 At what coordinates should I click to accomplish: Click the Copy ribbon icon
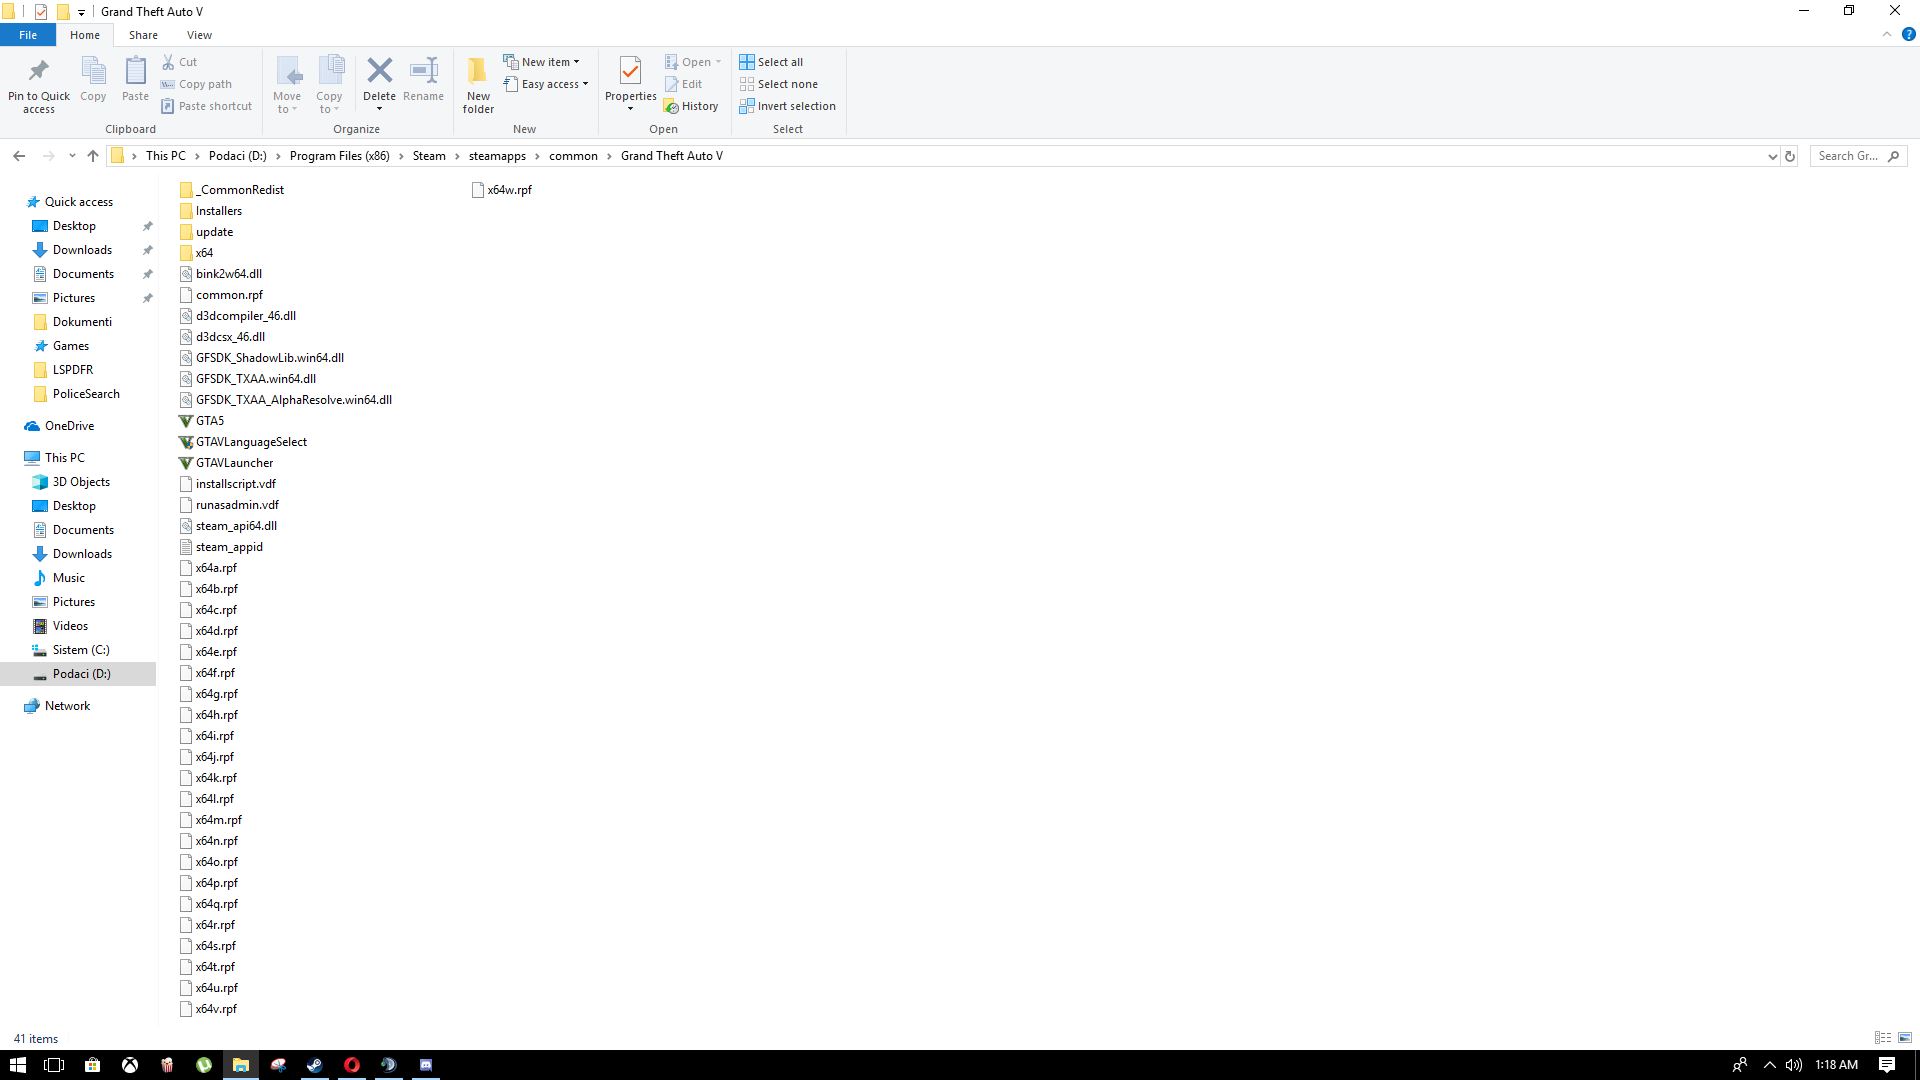(93, 71)
